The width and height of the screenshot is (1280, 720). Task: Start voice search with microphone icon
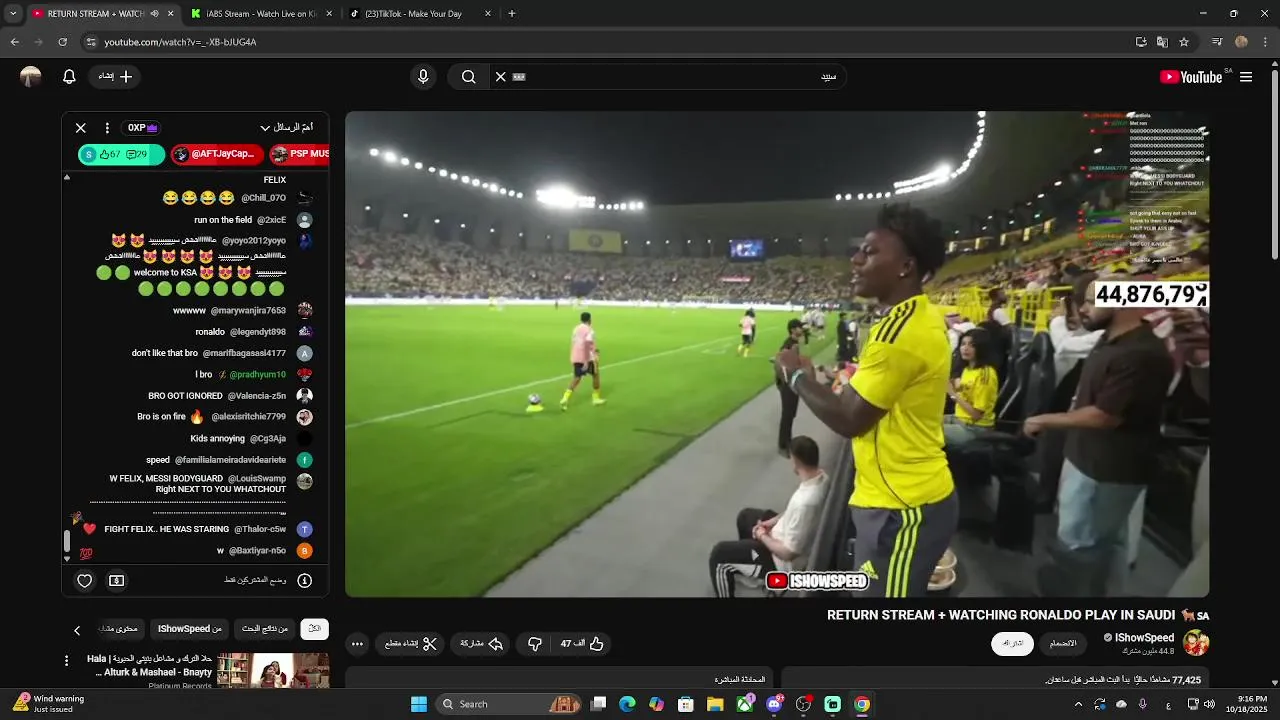click(x=423, y=77)
